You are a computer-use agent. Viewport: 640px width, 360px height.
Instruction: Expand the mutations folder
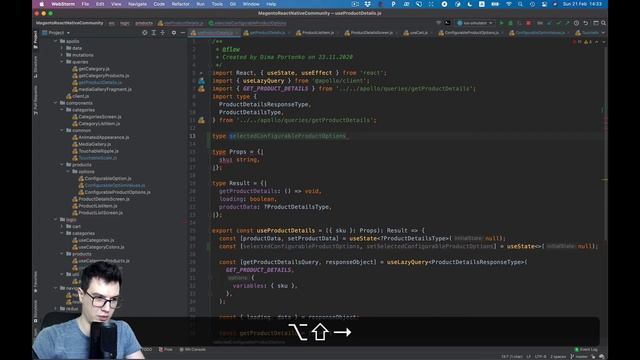pos(62,55)
